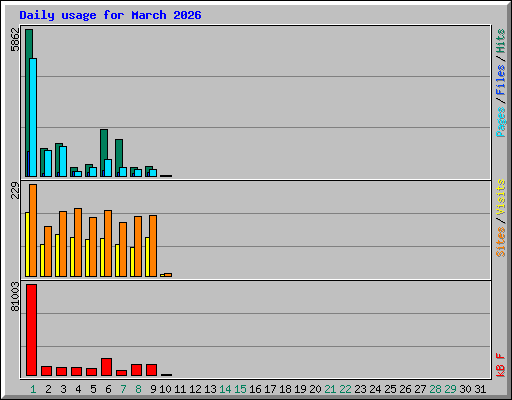Image resolution: width=512 pixels, height=400 pixels.
Task: Click the green day 22 label on the x-axis
Action: (345, 389)
